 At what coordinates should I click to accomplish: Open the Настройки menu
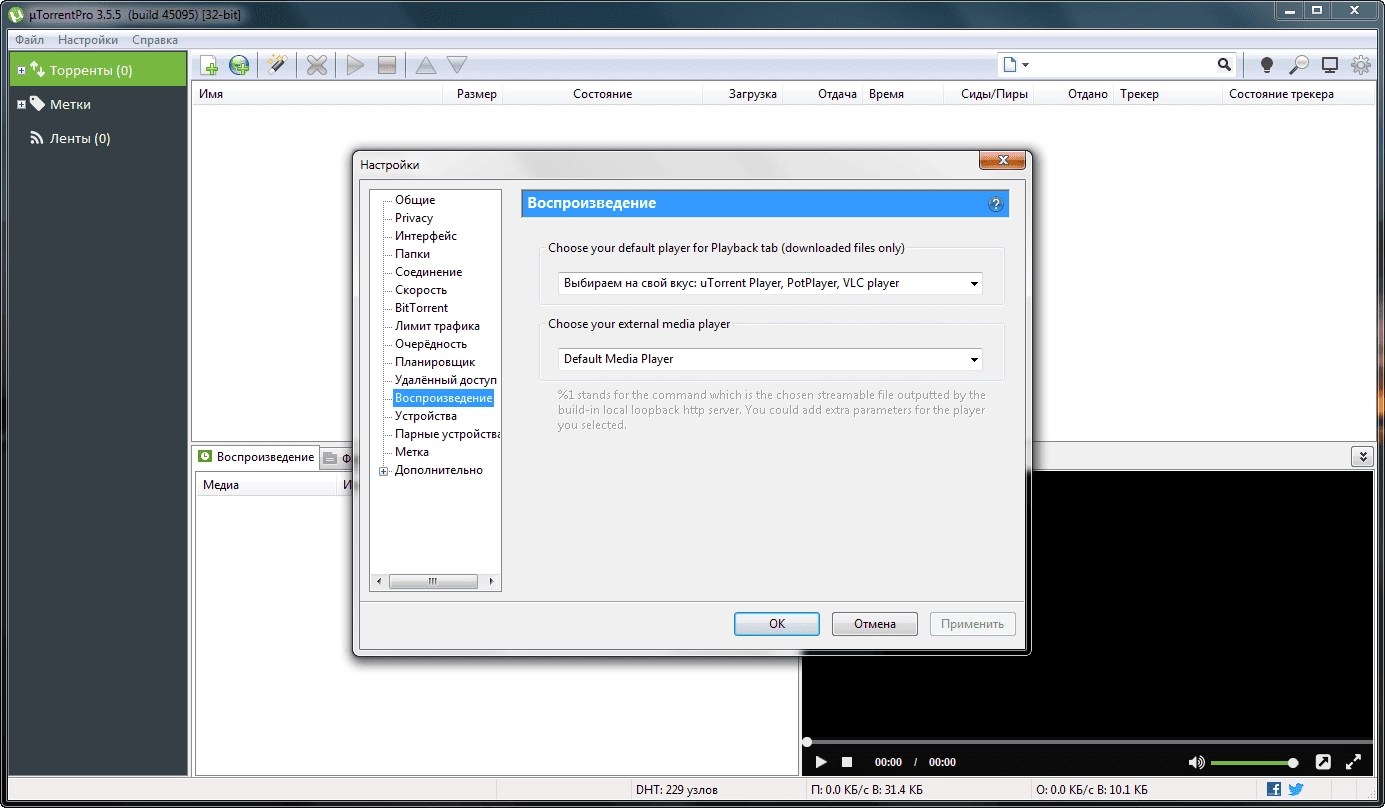88,40
